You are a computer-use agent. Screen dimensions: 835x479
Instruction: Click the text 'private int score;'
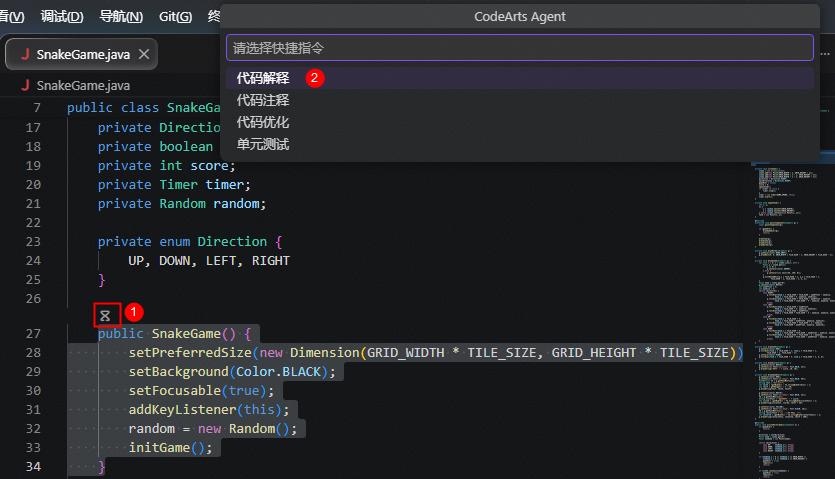[166, 166]
